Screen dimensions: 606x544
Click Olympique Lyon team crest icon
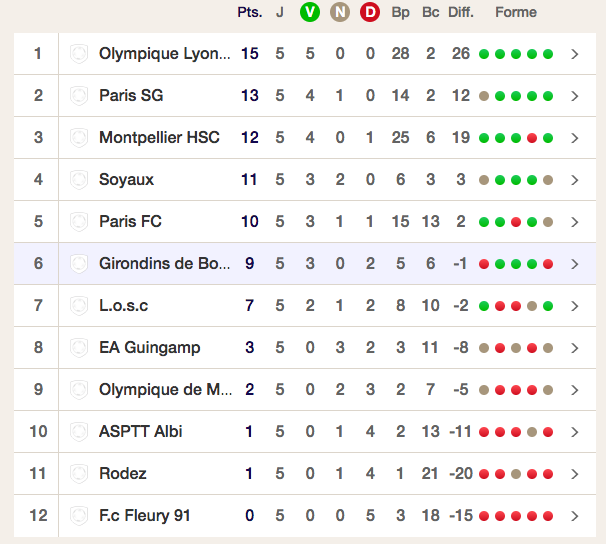point(79,54)
